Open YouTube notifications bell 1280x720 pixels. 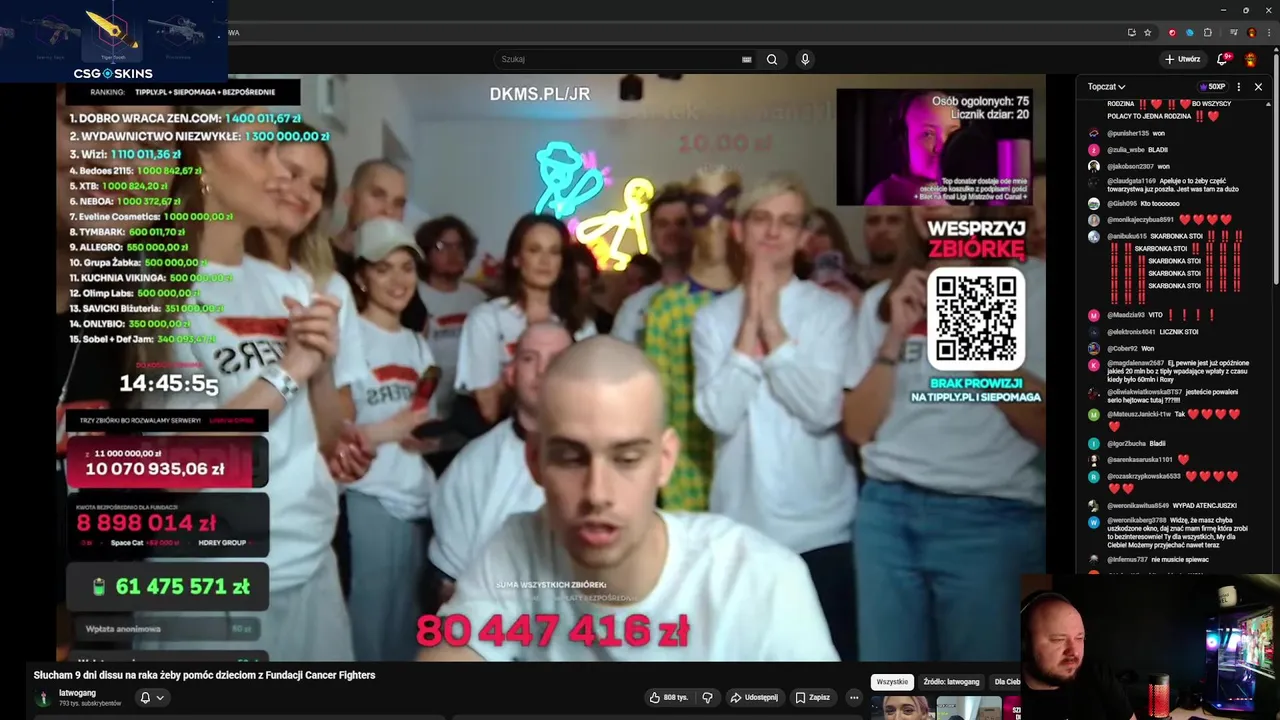1221,59
